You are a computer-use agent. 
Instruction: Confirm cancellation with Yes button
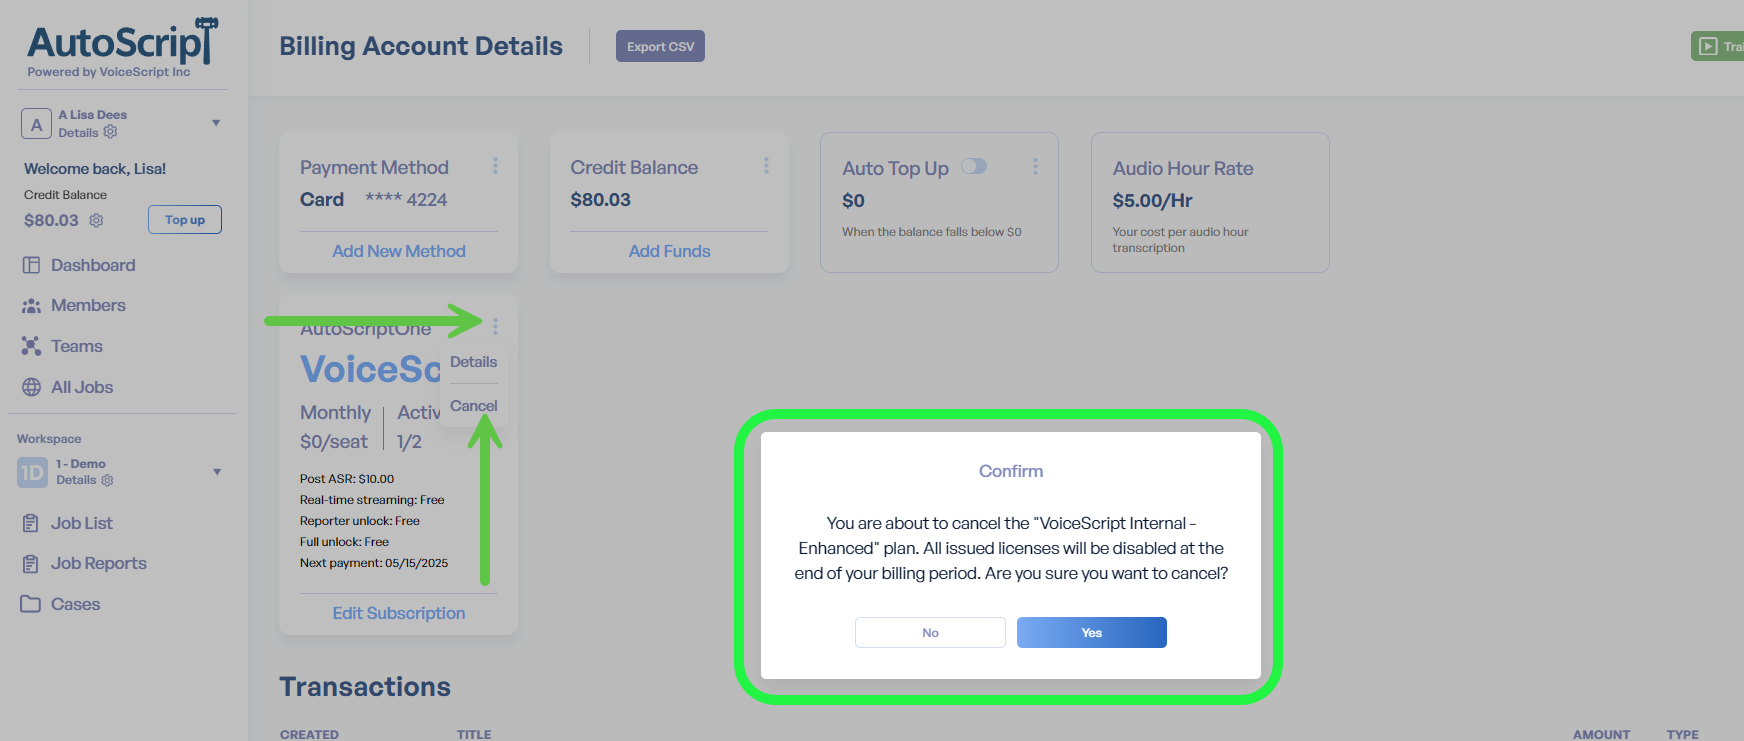[1092, 633]
